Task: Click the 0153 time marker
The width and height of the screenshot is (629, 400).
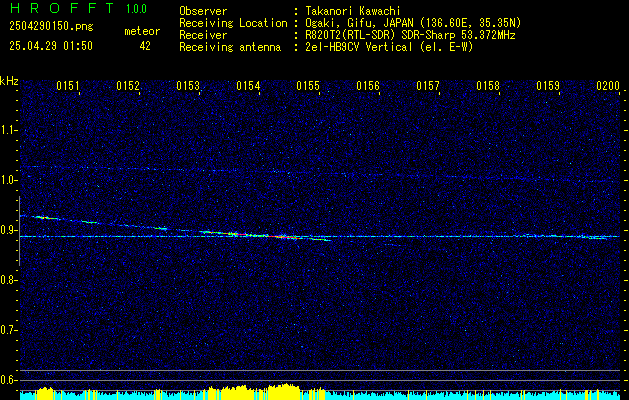Action: [x=188, y=86]
